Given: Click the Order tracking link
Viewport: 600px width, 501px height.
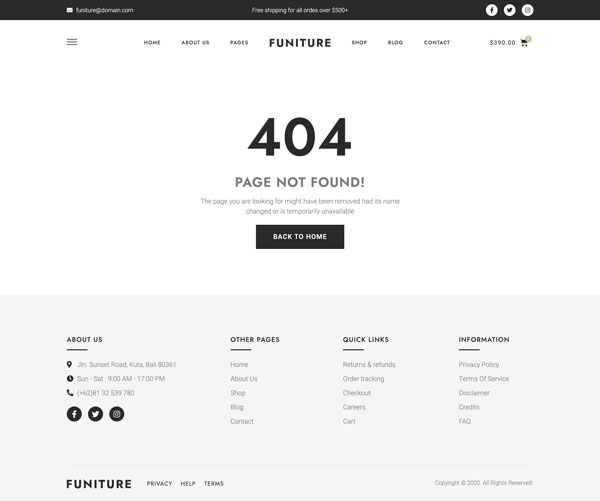Looking at the screenshot, I should coord(364,379).
